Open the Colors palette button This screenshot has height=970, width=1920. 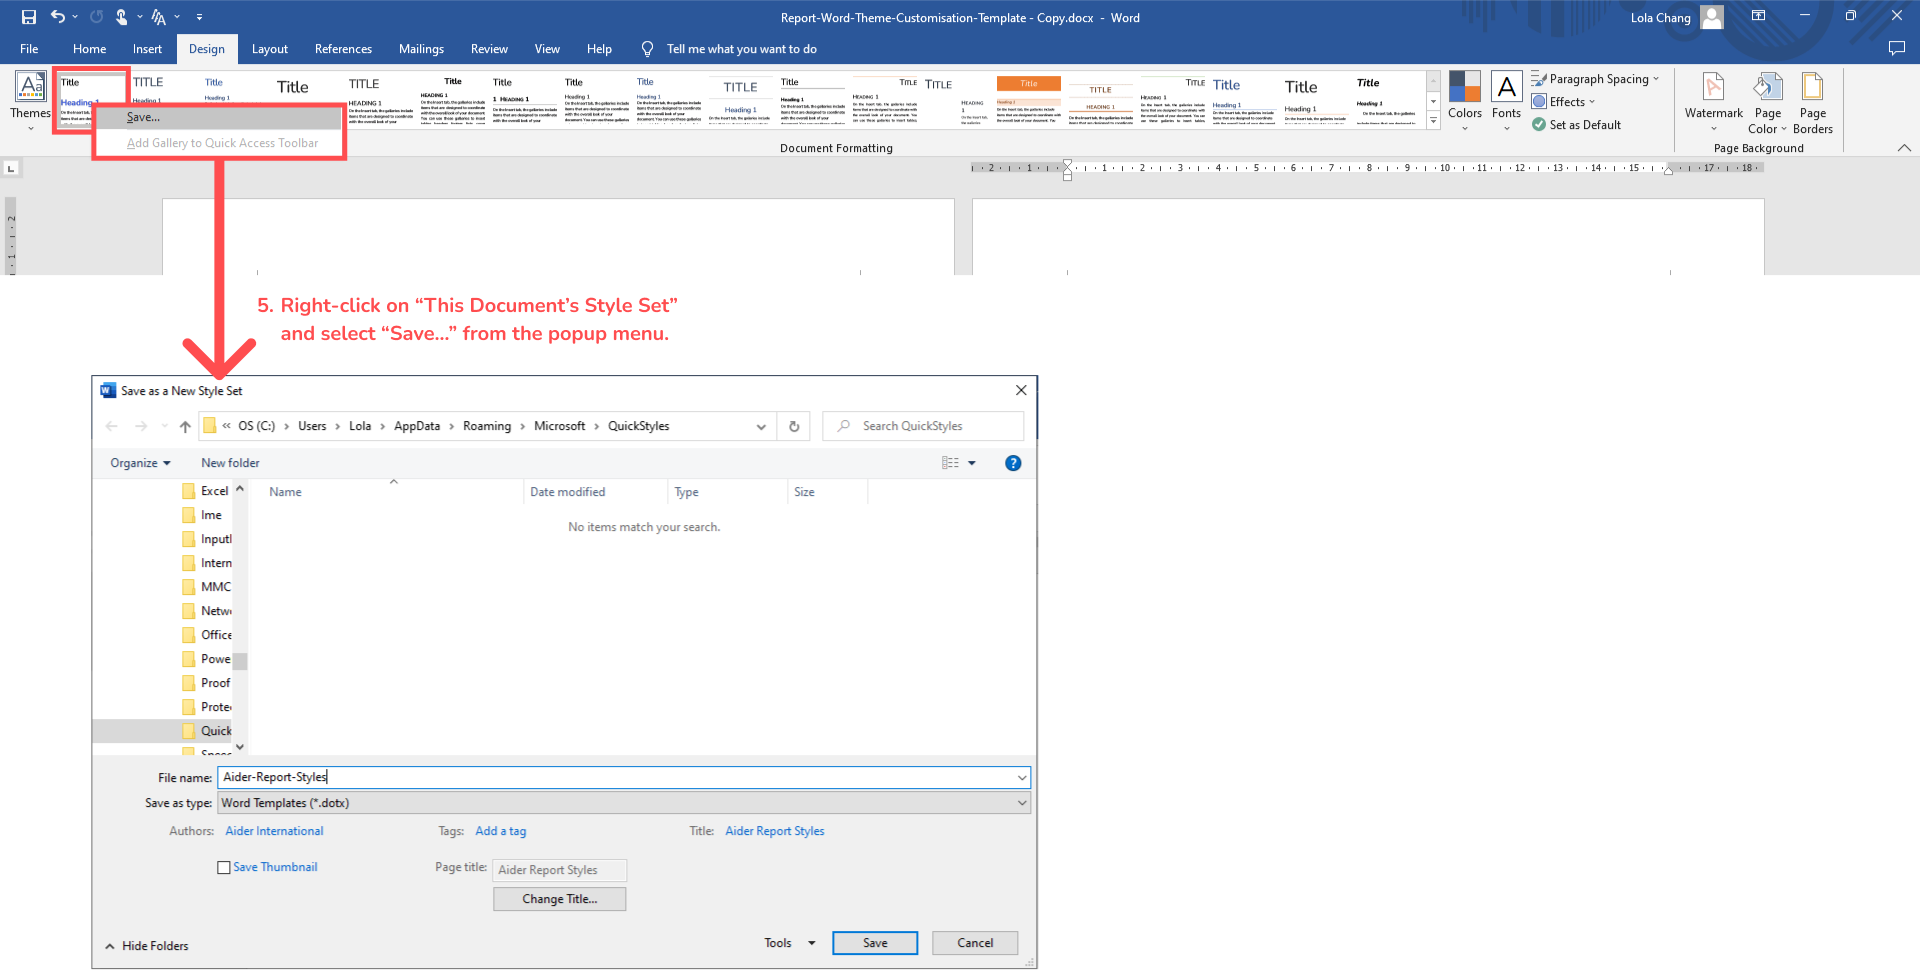pyautogui.click(x=1464, y=100)
